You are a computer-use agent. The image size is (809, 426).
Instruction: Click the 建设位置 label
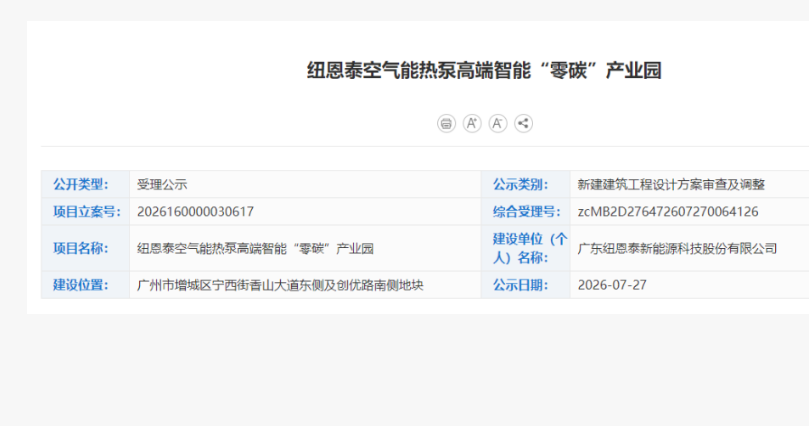80,285
